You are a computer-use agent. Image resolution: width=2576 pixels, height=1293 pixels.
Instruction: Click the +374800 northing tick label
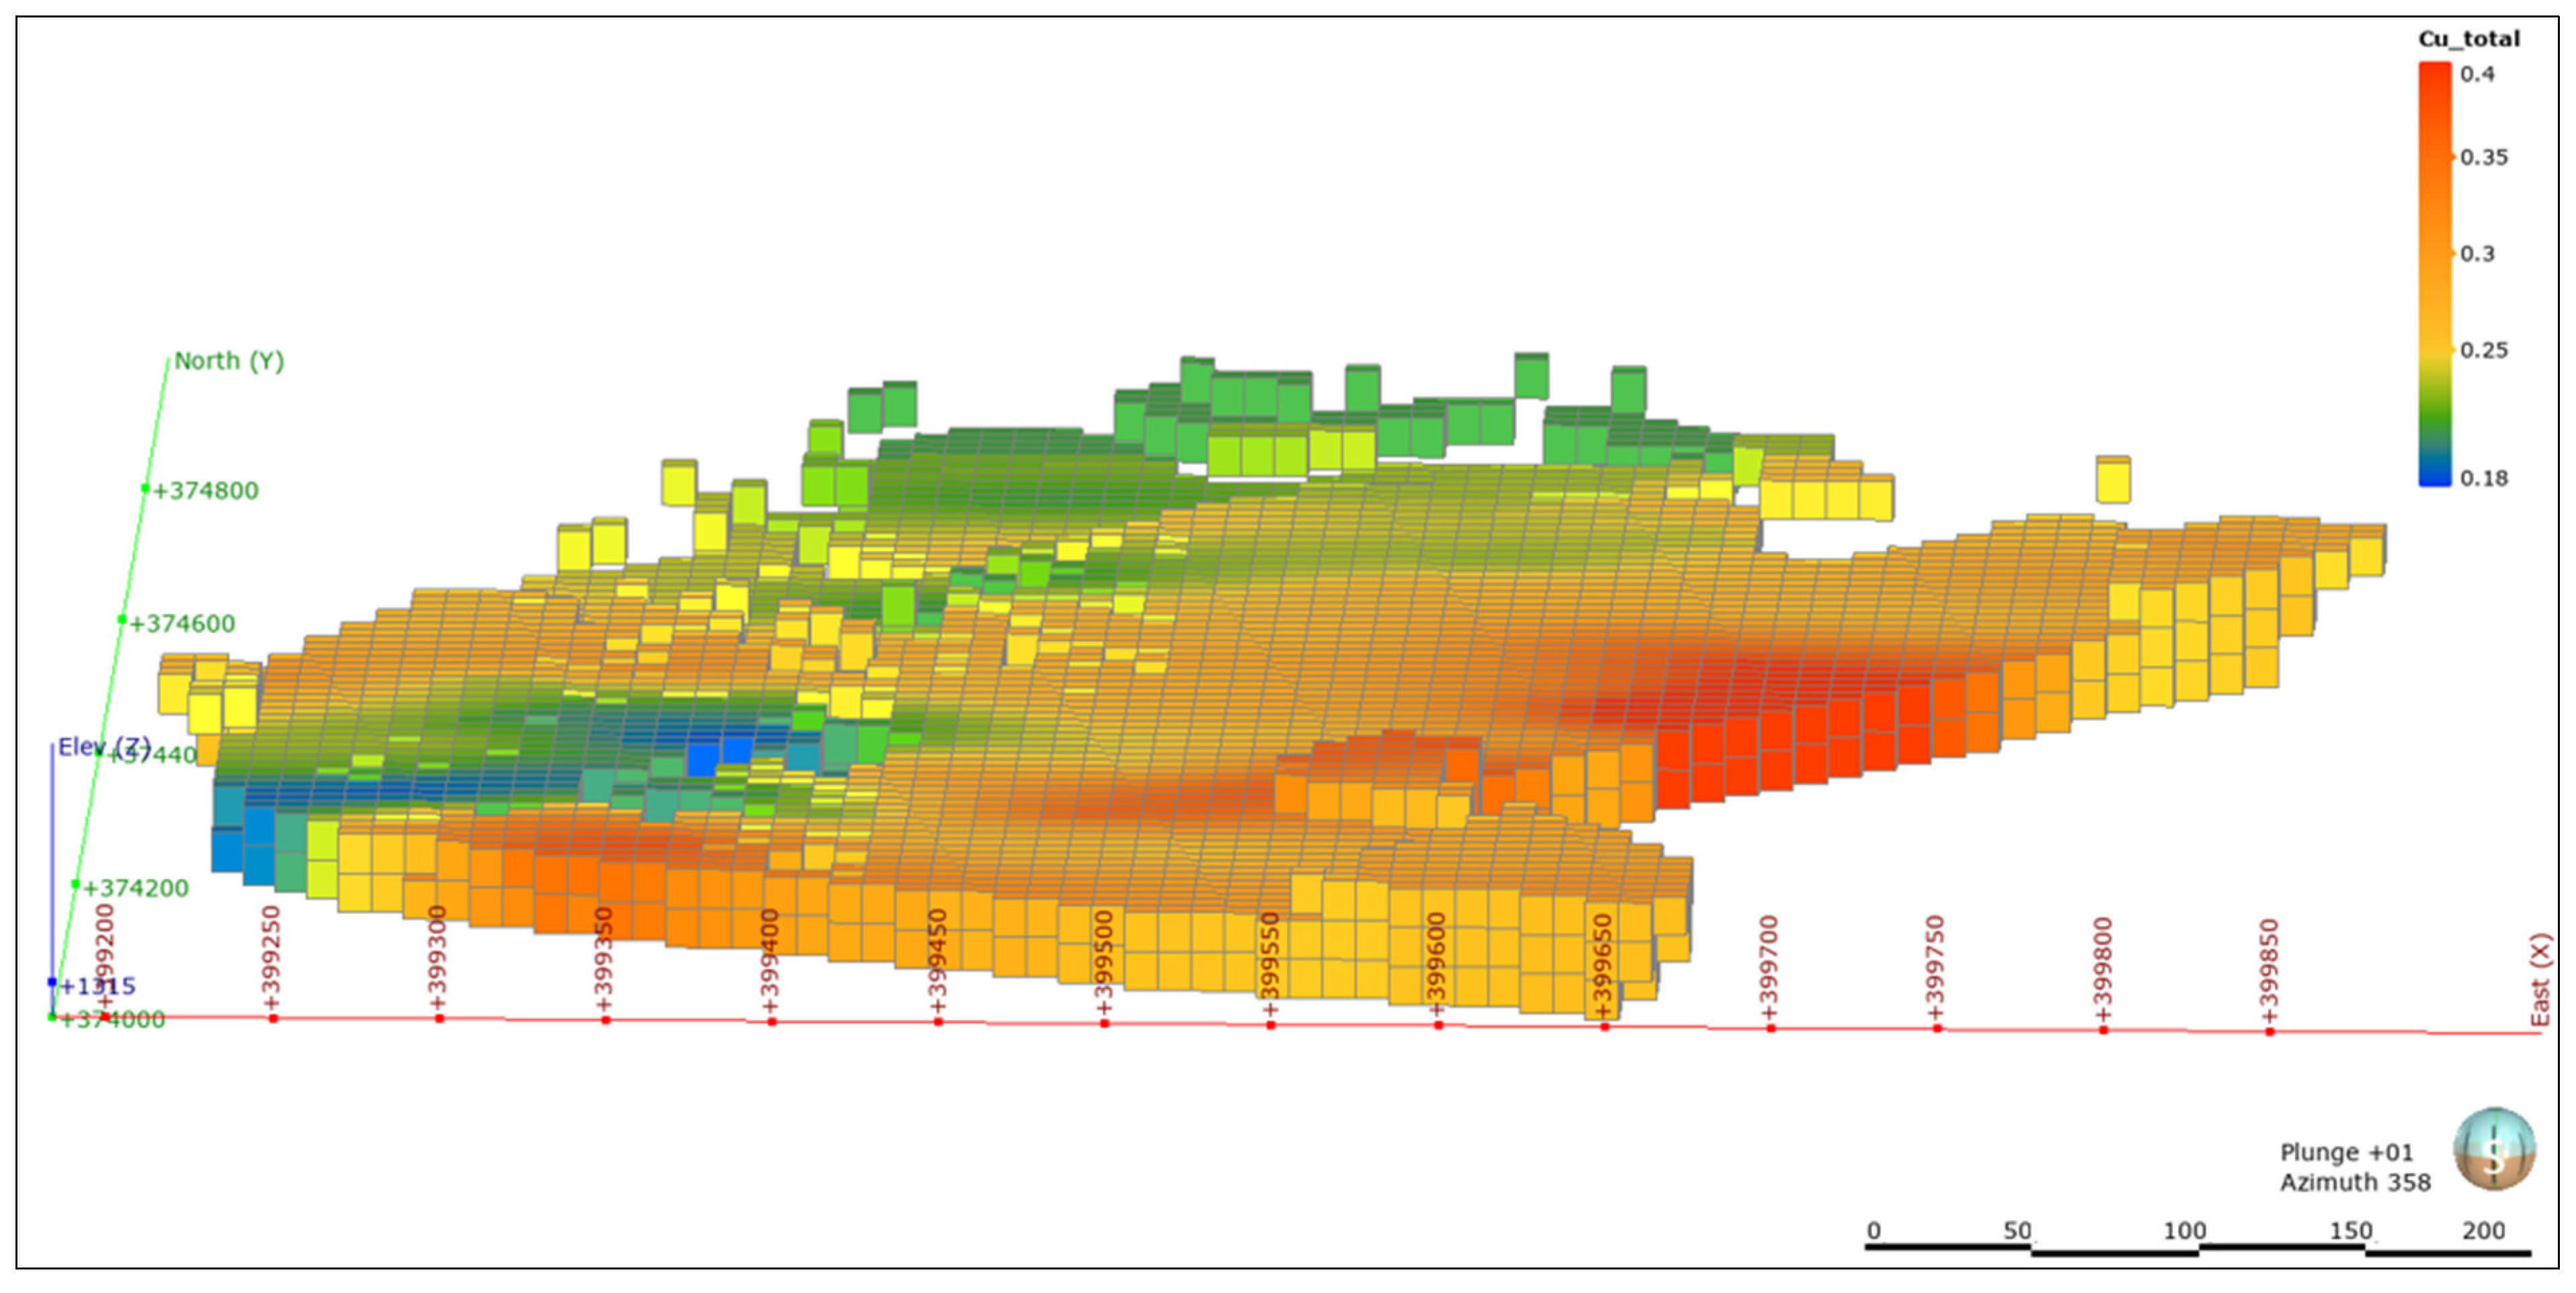pos(205,491)
